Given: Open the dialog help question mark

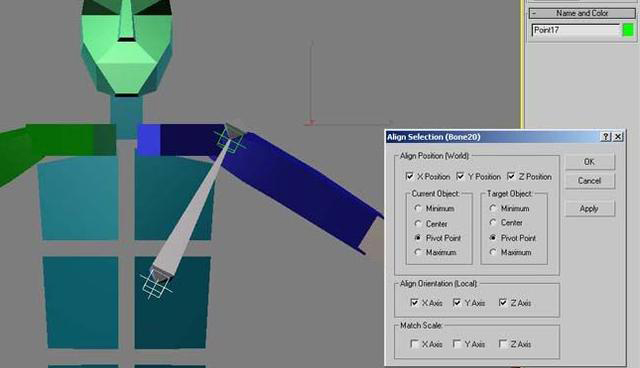Looking at the screenshot, I should click(606, 137).
